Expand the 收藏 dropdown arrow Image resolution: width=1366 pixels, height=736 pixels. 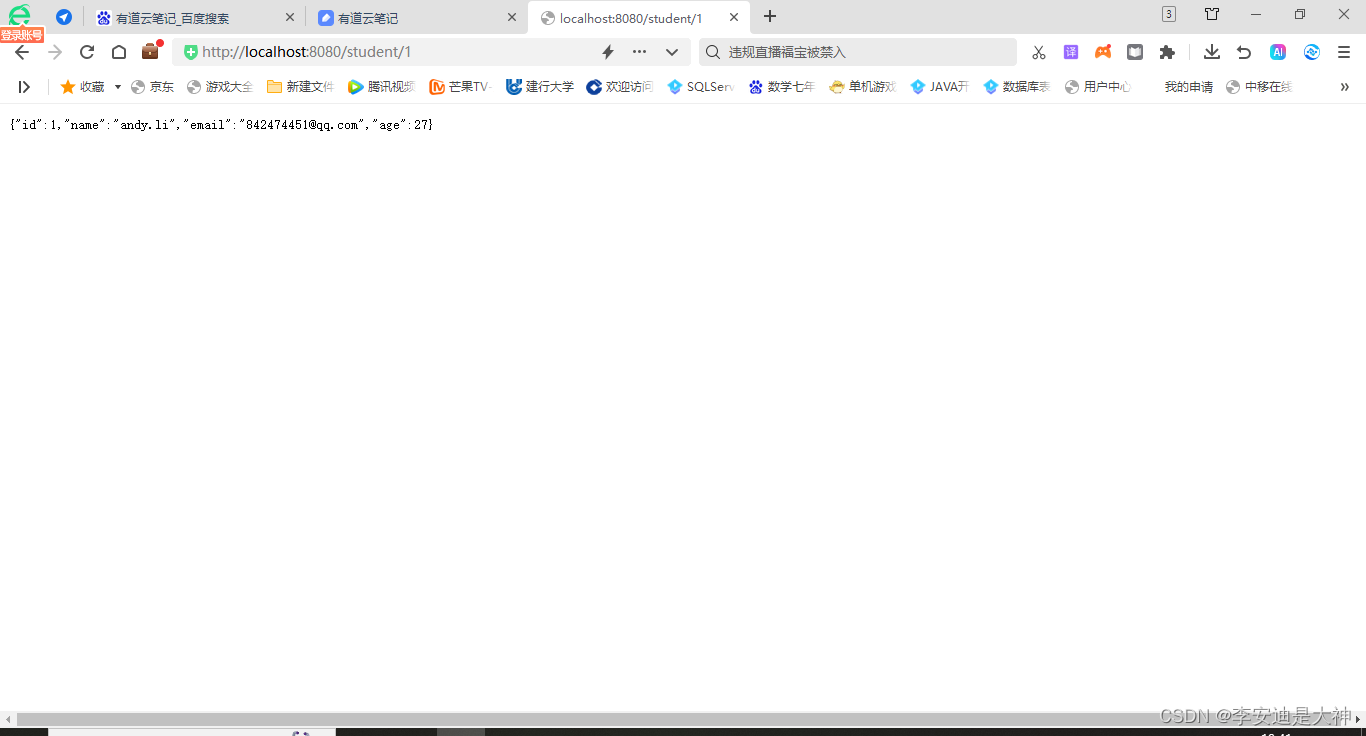click(x=117, y=87)
